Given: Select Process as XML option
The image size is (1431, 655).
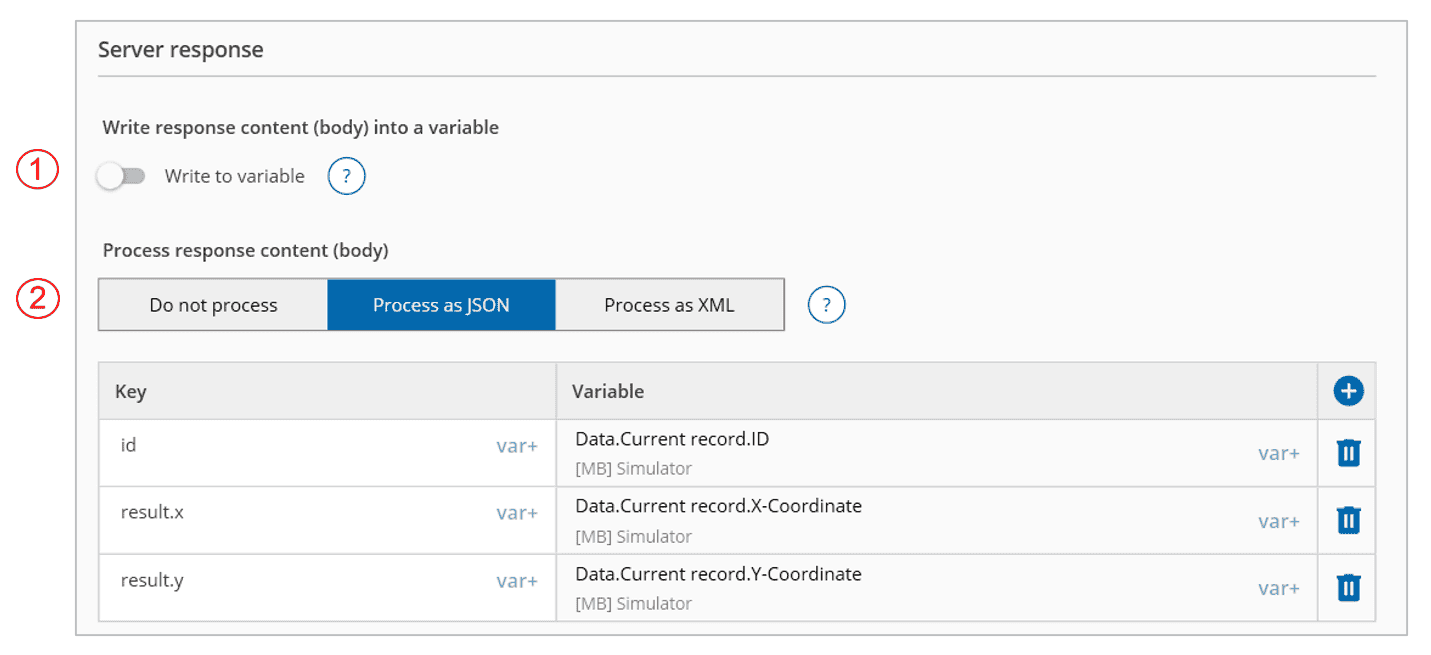Looking at the screenshot, I should (669, 305).
